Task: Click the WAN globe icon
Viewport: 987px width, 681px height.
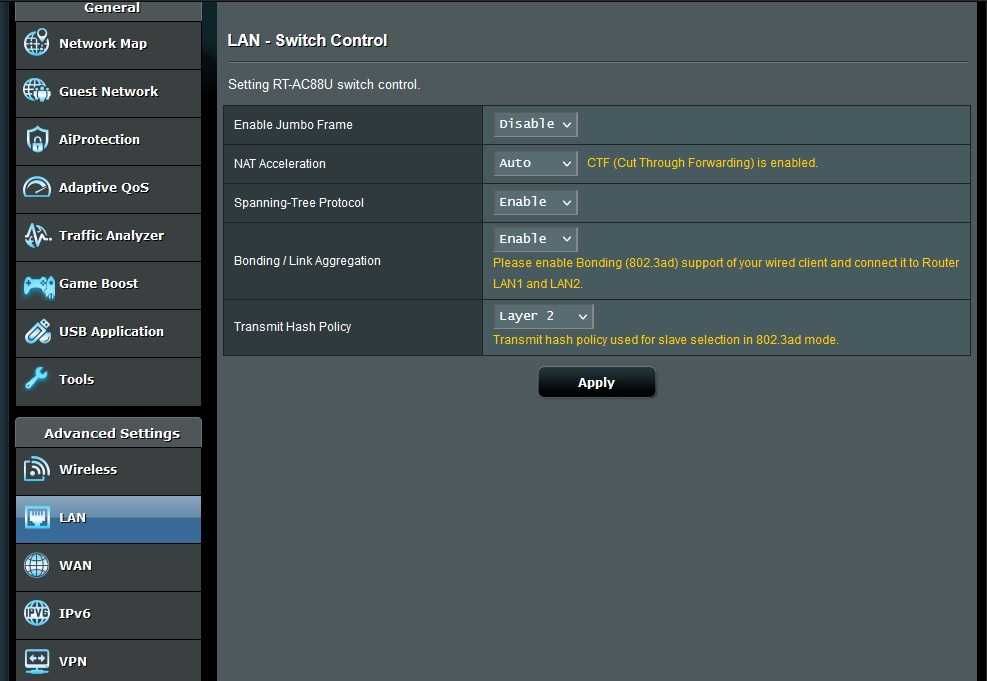Action: tap(37, 565)
